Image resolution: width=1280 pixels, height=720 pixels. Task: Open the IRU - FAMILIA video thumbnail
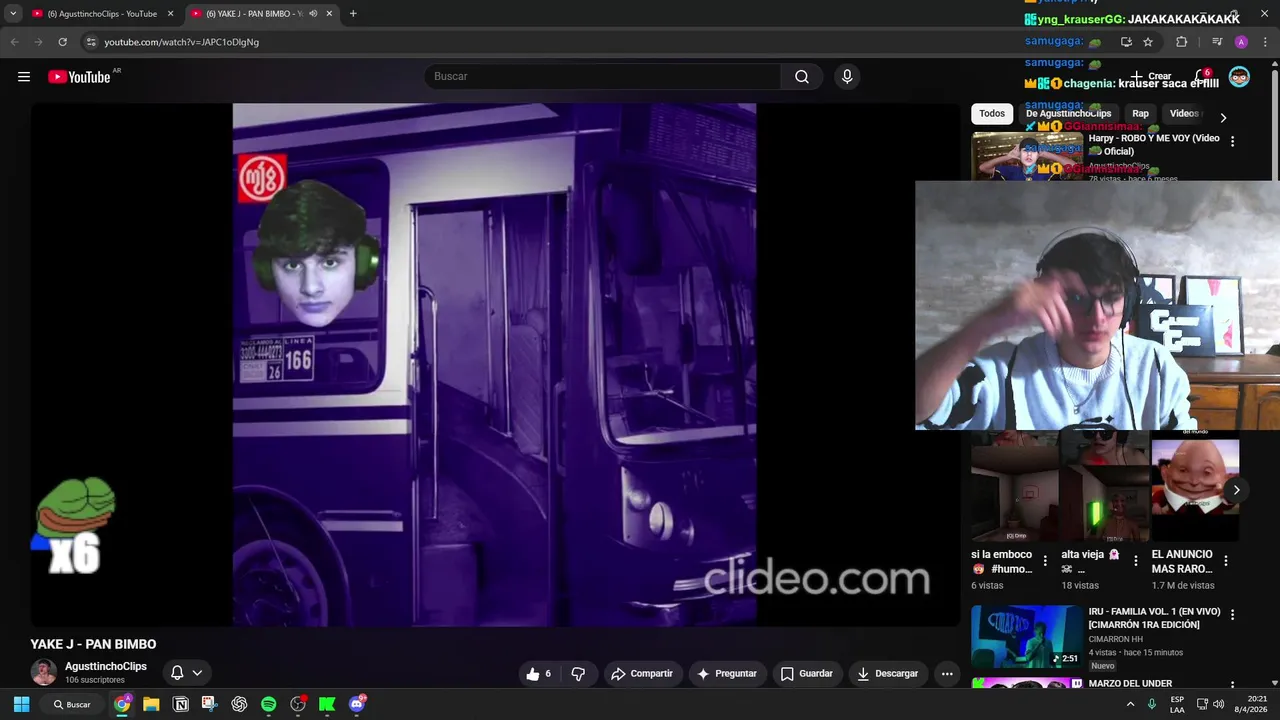(1027, 636)
